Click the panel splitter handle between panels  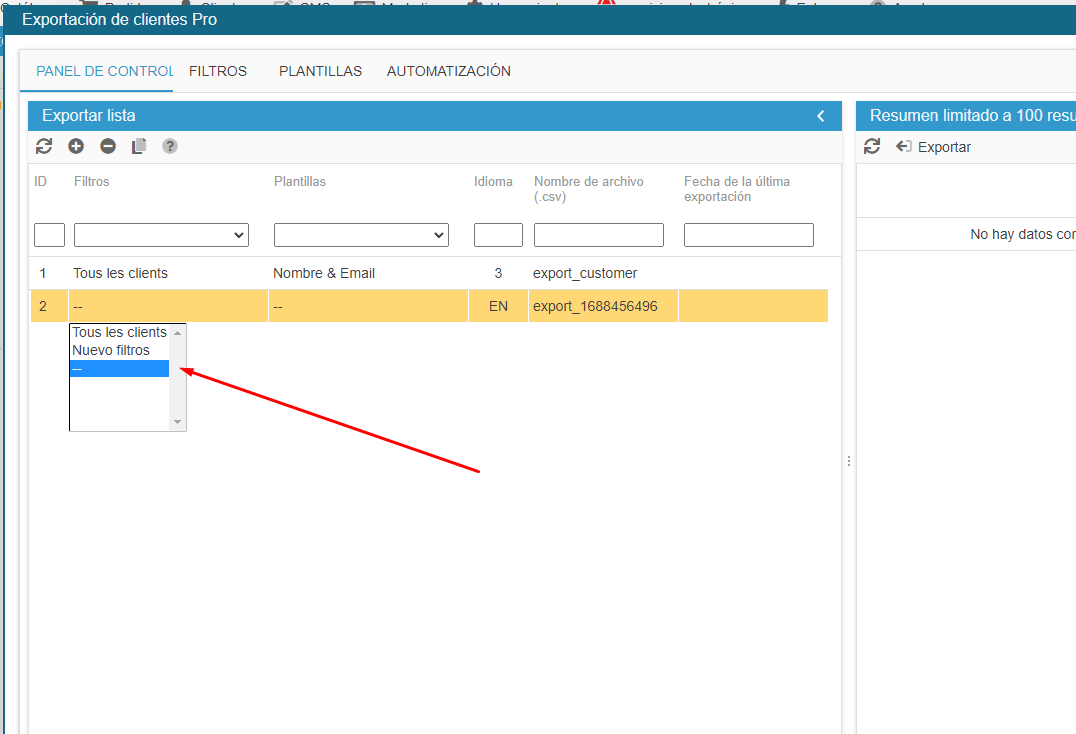pos(849,461)
